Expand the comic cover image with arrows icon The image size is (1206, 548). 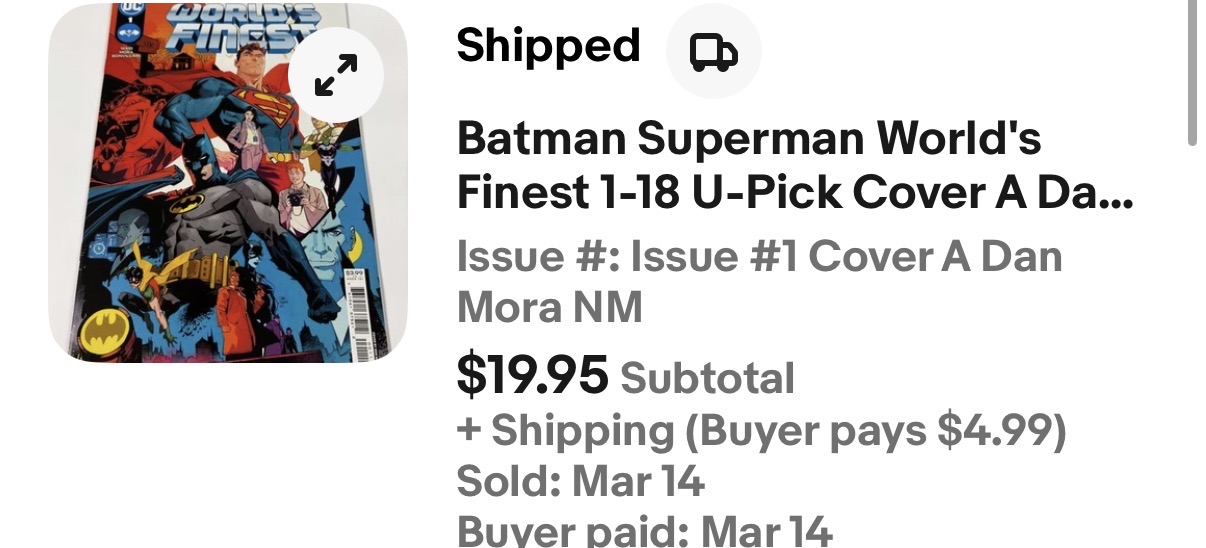pos(336,75)
